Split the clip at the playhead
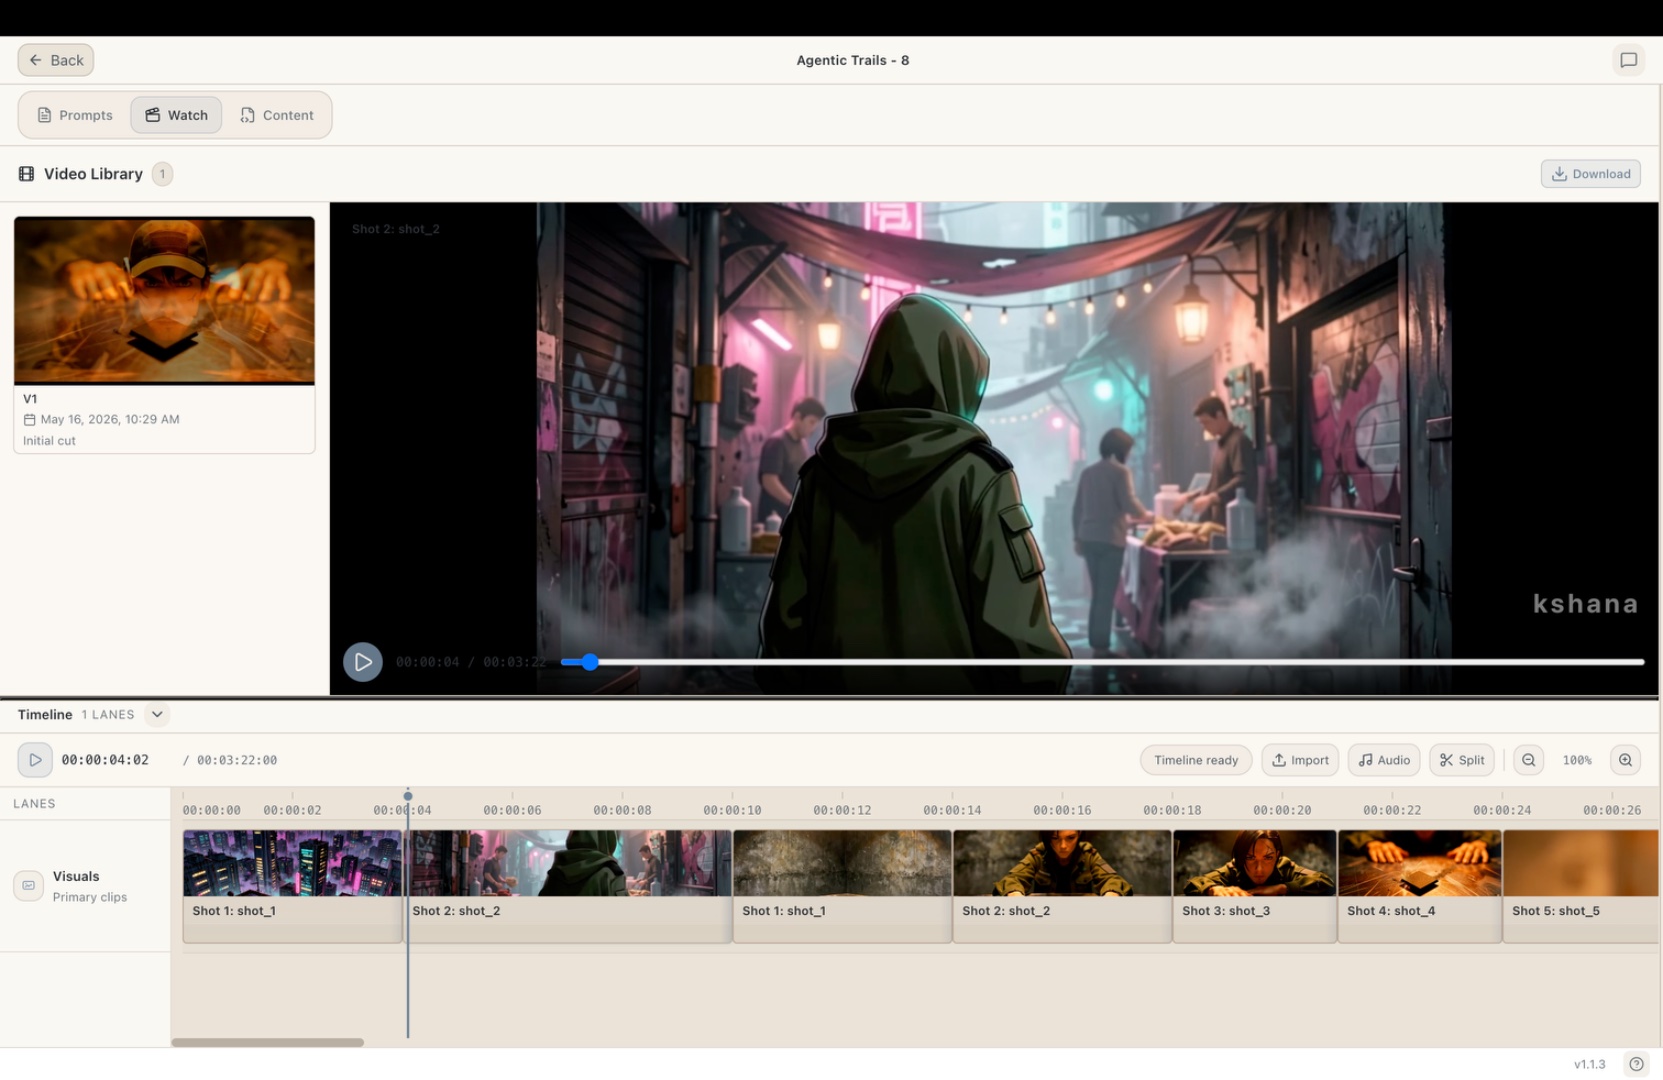 (1462, 760)
